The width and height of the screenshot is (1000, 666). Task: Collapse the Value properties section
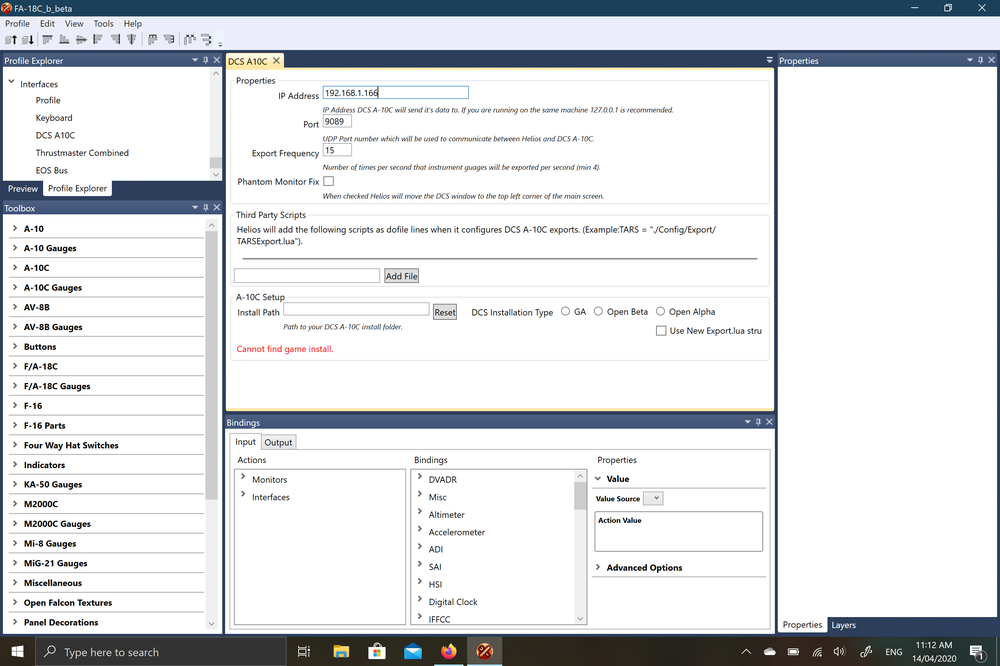[598, 478]
